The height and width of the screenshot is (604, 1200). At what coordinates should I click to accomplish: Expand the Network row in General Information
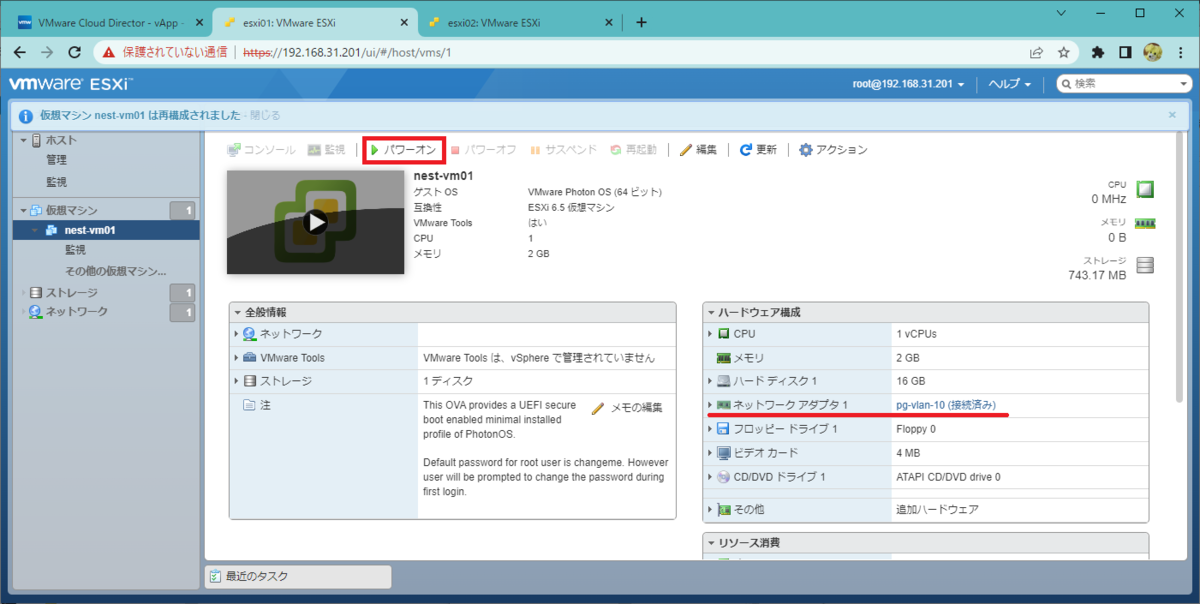237,333
